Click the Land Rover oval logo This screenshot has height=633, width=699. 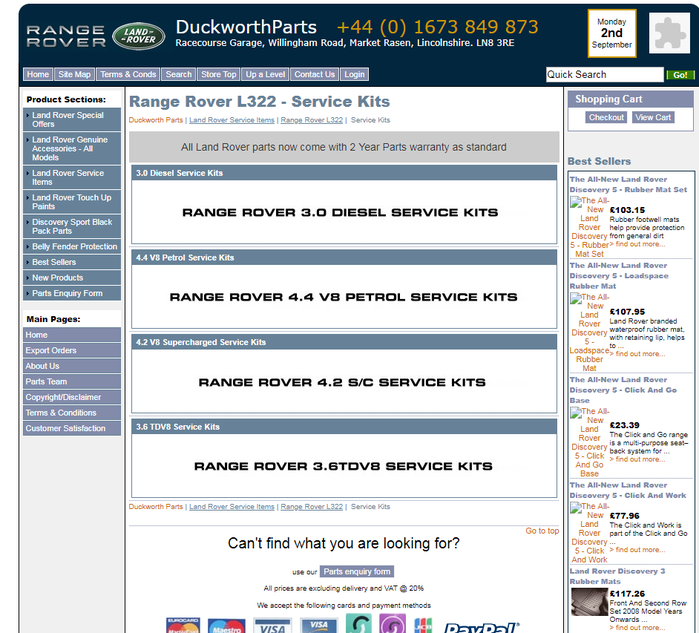tap(138, 36)
